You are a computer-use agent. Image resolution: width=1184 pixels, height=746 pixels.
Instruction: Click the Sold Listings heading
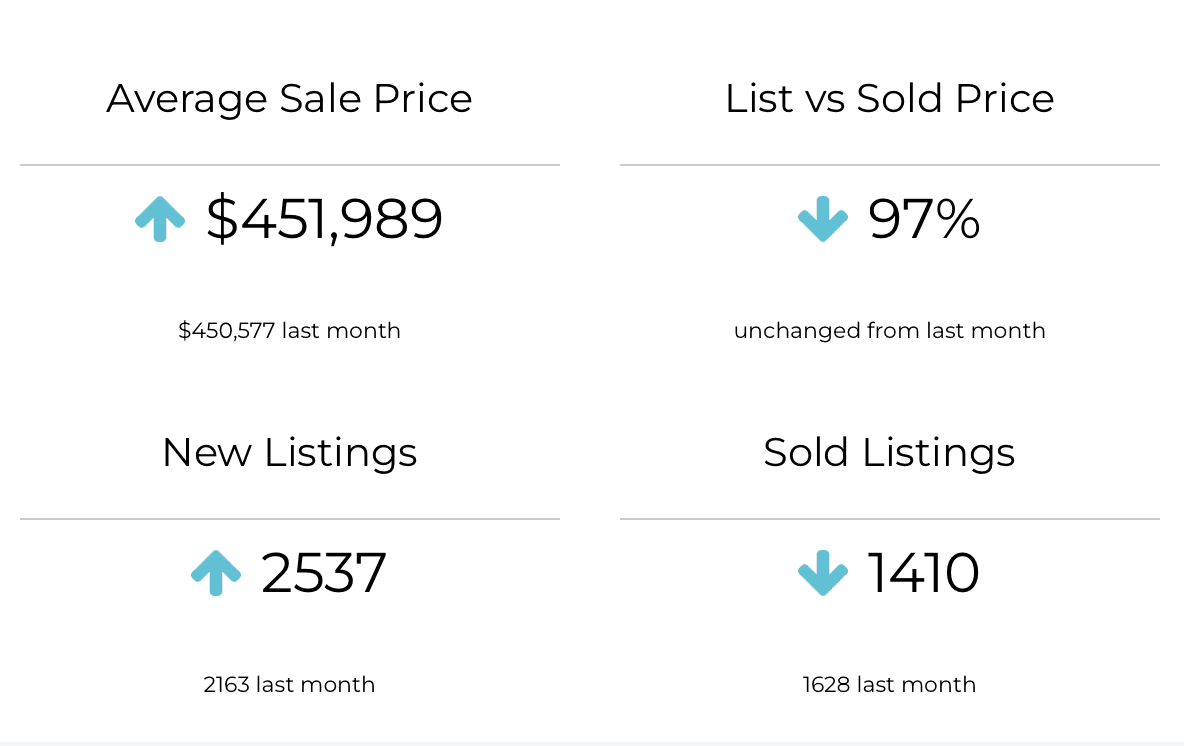click(x=889, y=453)
